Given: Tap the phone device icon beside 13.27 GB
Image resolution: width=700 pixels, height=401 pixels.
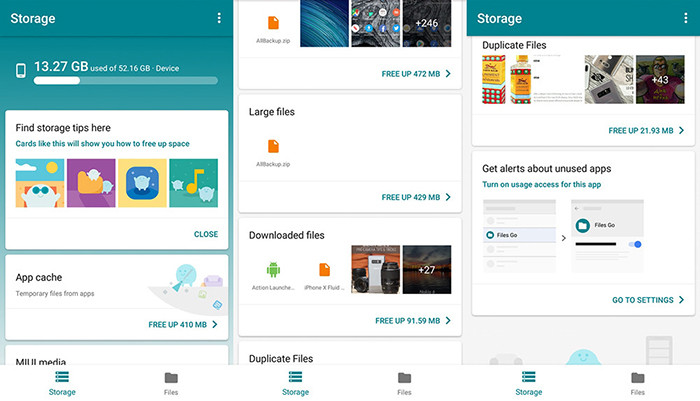Looking at the screenshot, I should pyautogui.click(x=20, y=70).
